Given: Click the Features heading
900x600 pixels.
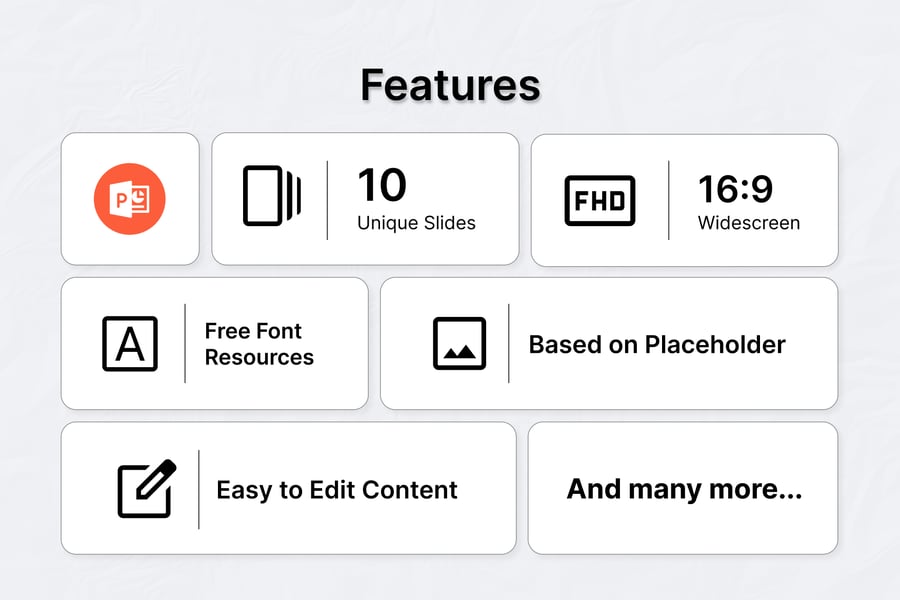Looking at the screenshot, I should click(450, 85).
